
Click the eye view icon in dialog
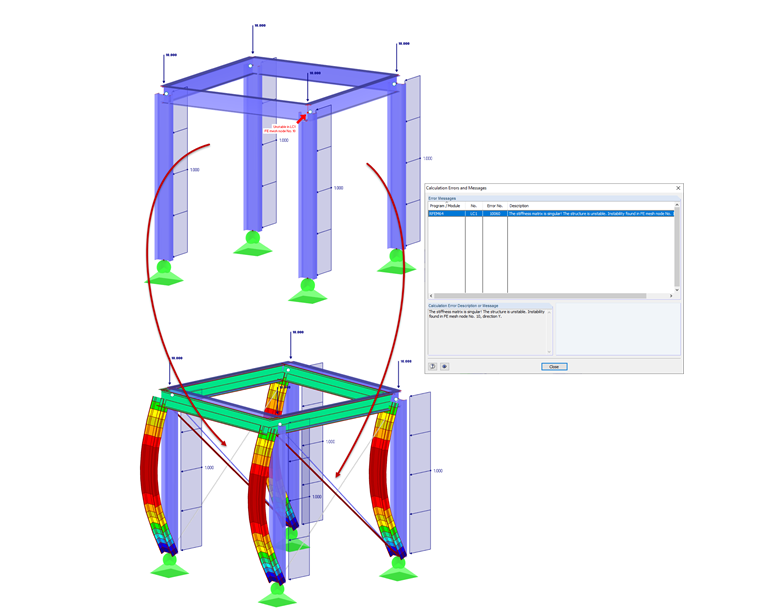(444, 367)
